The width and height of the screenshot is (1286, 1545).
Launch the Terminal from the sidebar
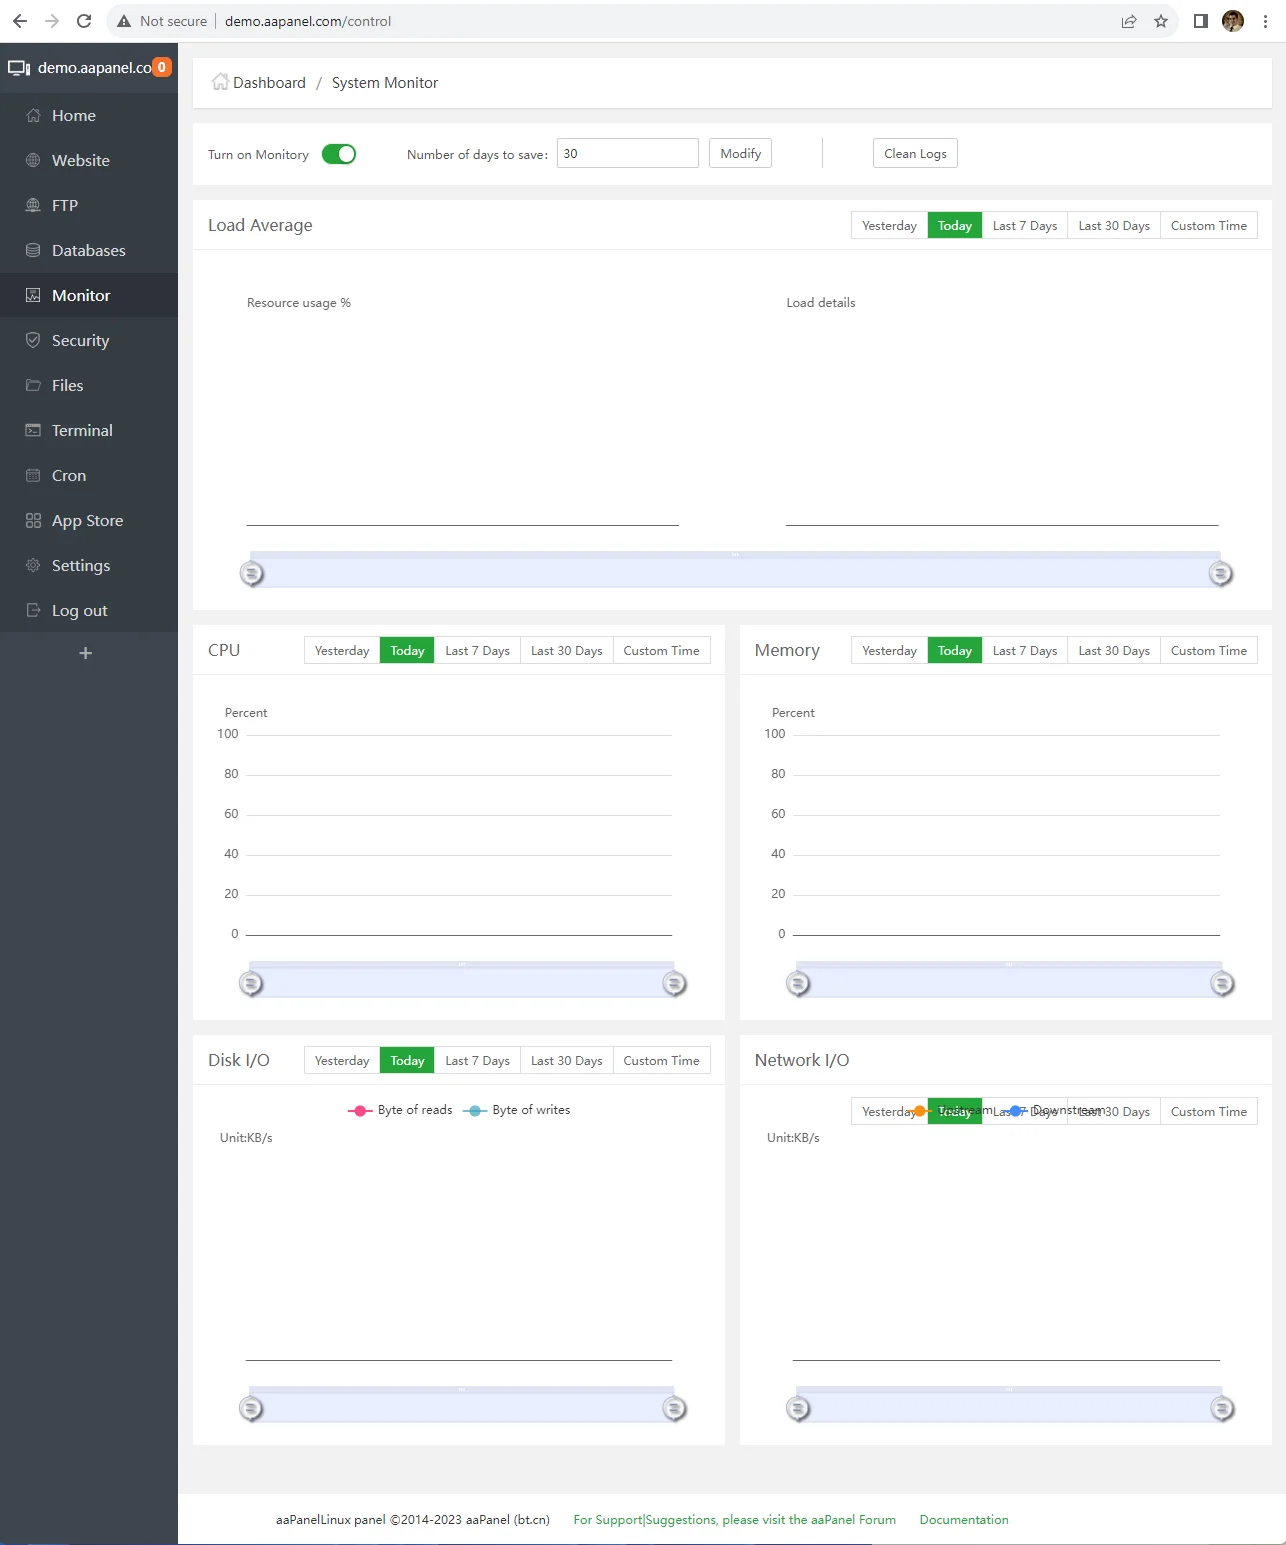82,430
